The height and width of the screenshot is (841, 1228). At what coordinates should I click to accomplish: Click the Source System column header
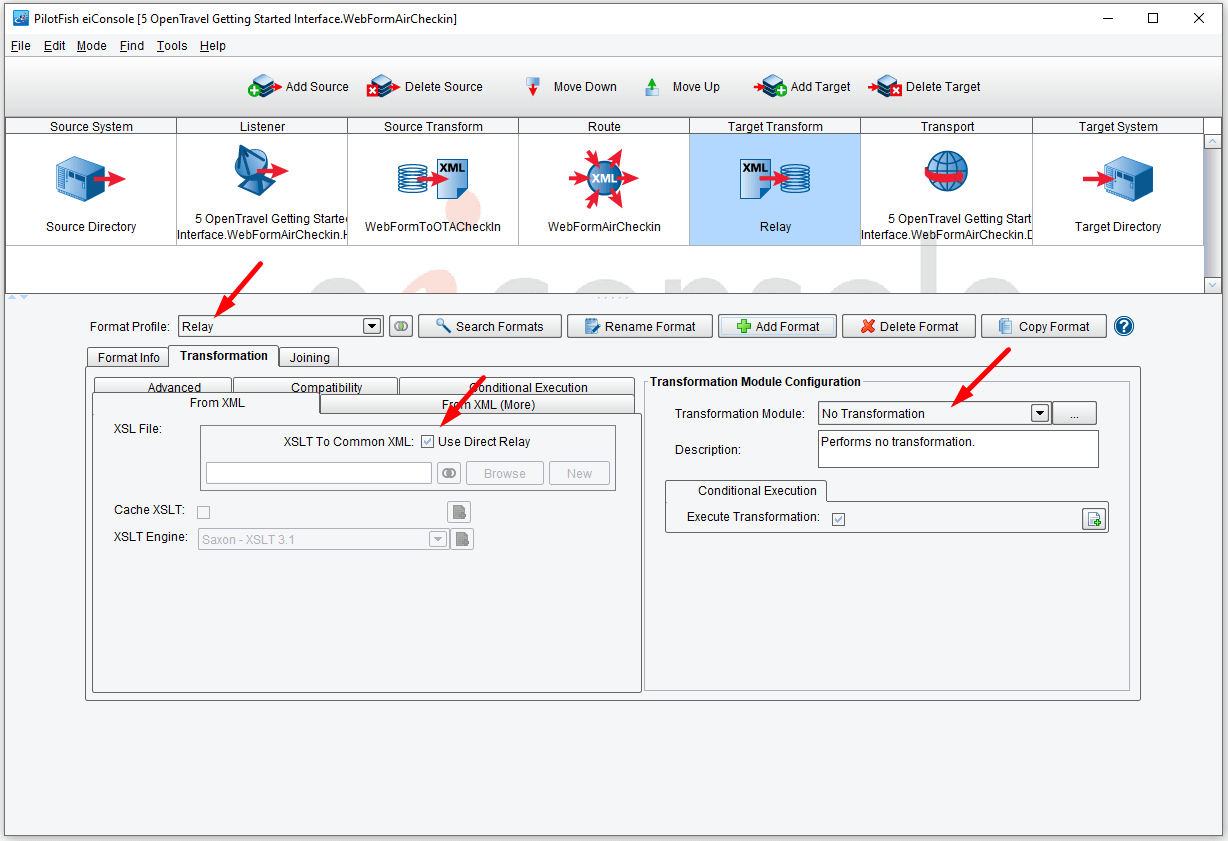click(x=91, y=126)
